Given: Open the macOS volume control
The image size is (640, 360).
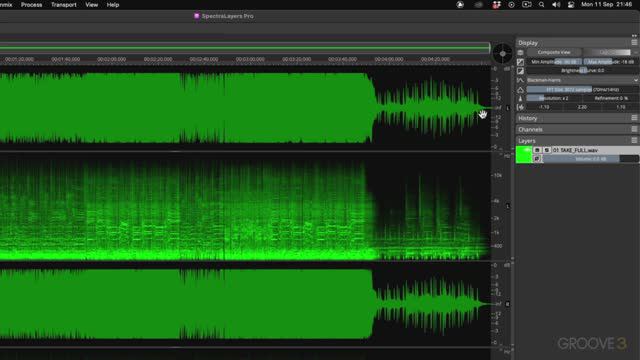Looking at the screenshot, I should point(556,5).
